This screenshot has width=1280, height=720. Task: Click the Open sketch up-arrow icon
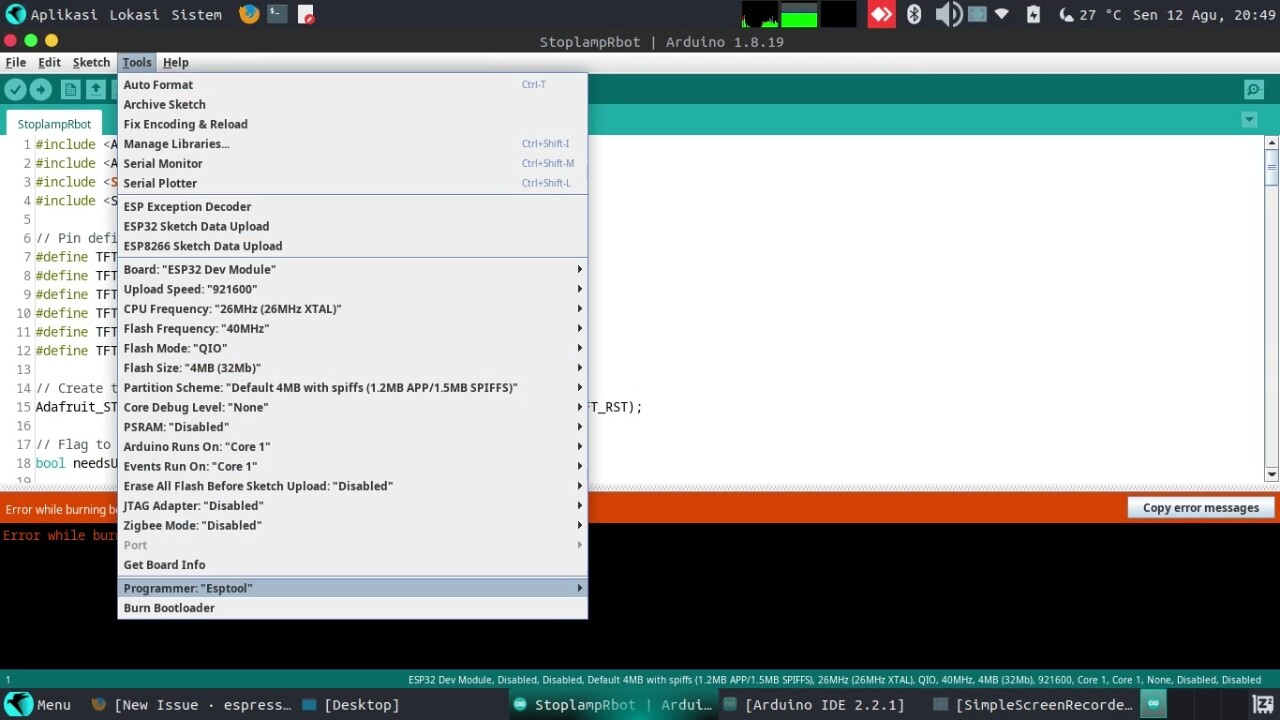point(96,90)
